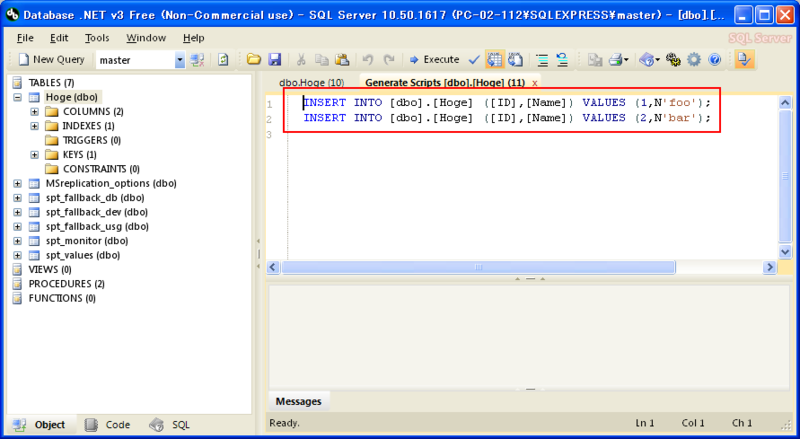Expand the INDEXES (1) folder
Image resolution: width=800 pixels, height=439 pixels.
34,126
